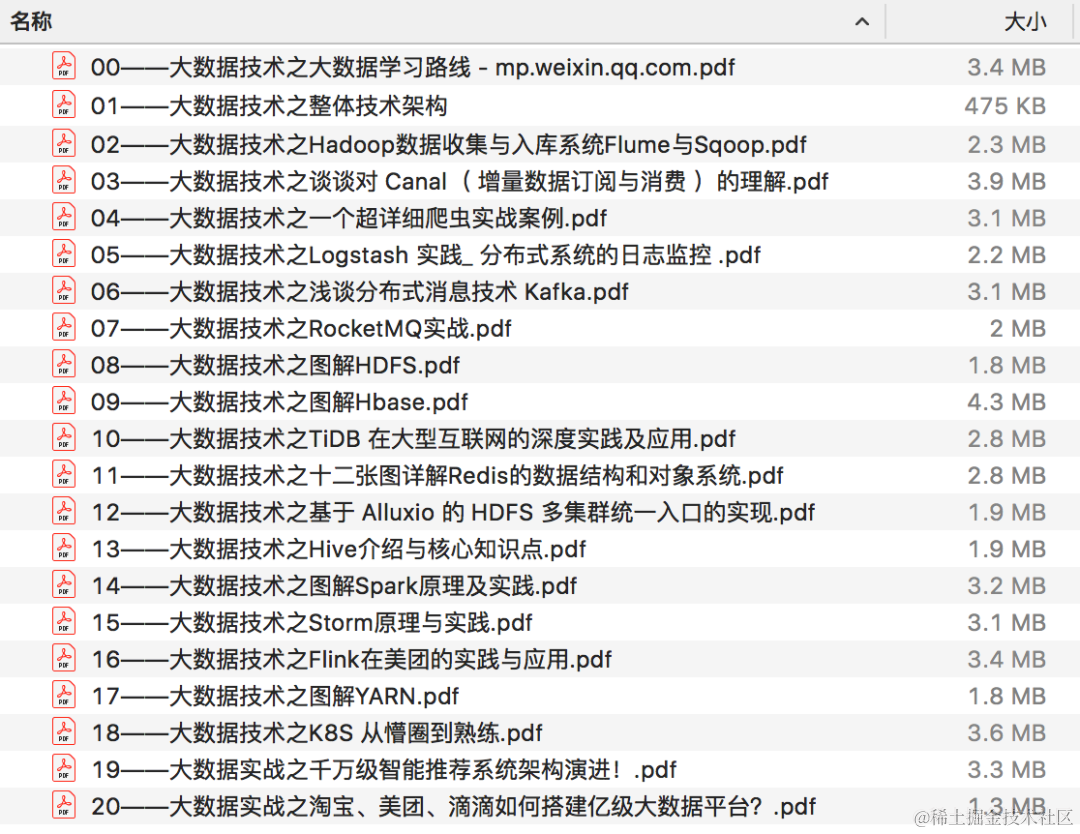
Task: Click the PDF icon of 13 Hive file
Action: point(63,548)
